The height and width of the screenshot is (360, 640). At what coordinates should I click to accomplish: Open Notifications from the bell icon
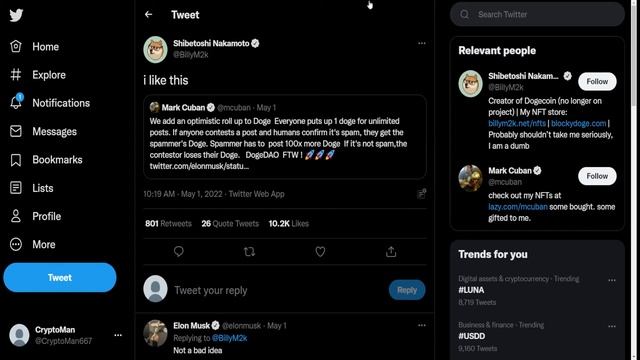point(16,102)
